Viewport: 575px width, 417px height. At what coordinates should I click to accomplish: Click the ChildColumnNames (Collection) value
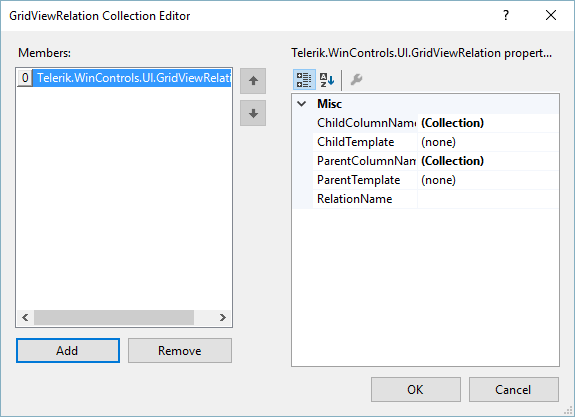(x=453, y=123)
